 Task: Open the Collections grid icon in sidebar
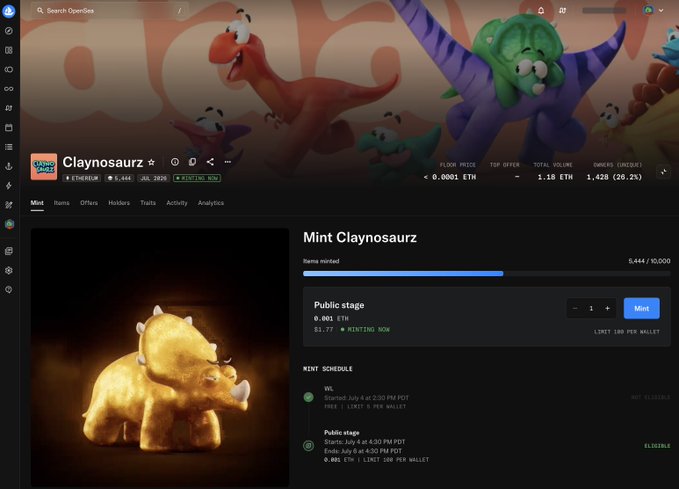coord(9,50)
